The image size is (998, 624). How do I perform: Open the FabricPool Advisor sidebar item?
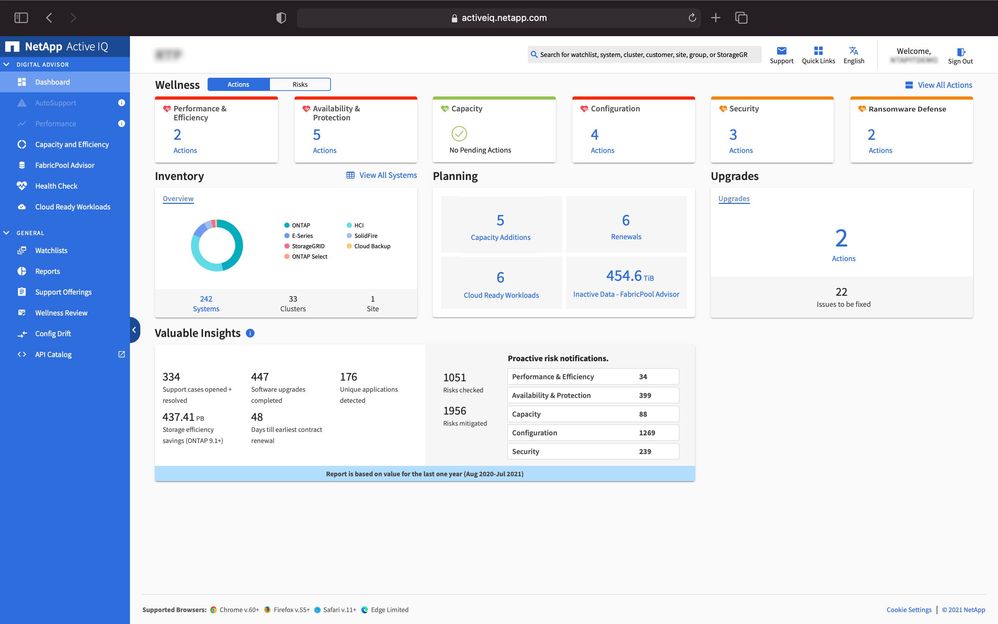pos(64,165)
